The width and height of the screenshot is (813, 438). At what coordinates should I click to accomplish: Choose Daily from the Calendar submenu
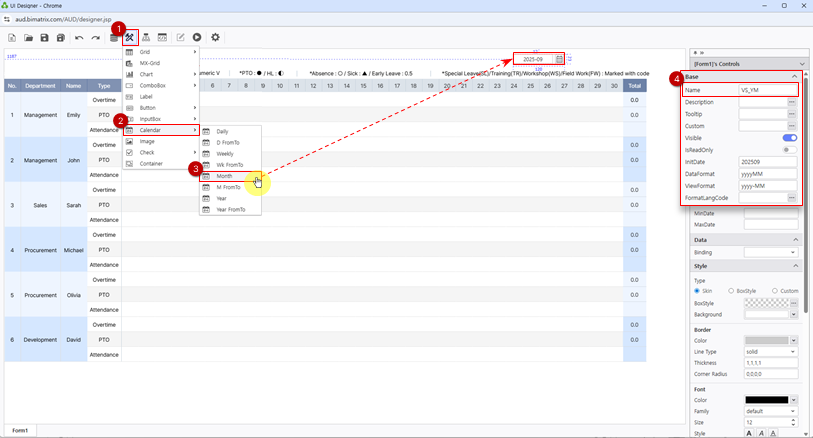230,132
